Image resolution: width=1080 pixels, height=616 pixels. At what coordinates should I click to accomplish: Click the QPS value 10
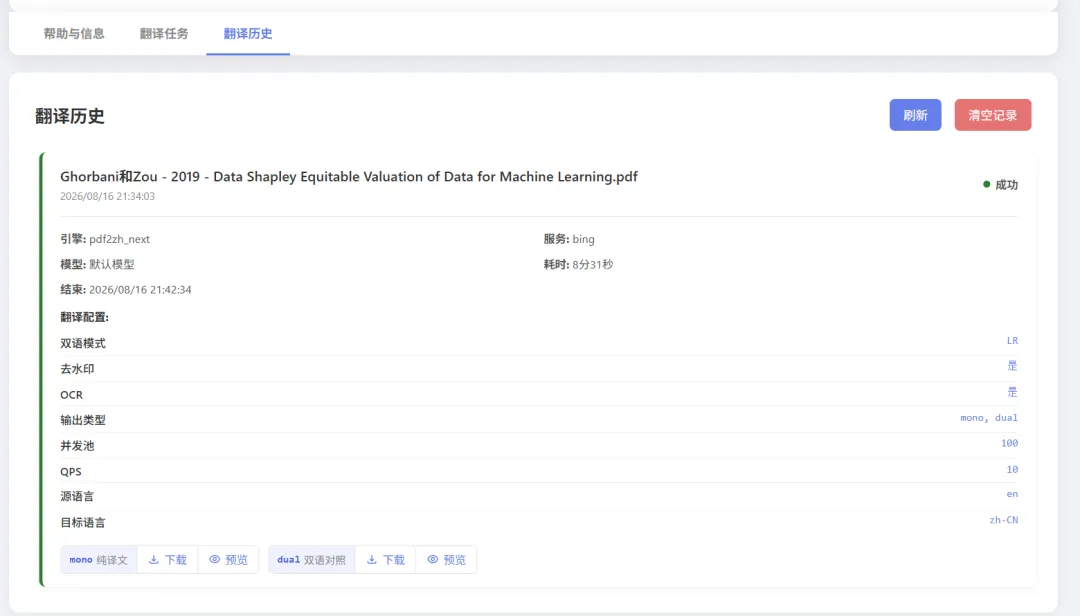(x=1012, y=469)
